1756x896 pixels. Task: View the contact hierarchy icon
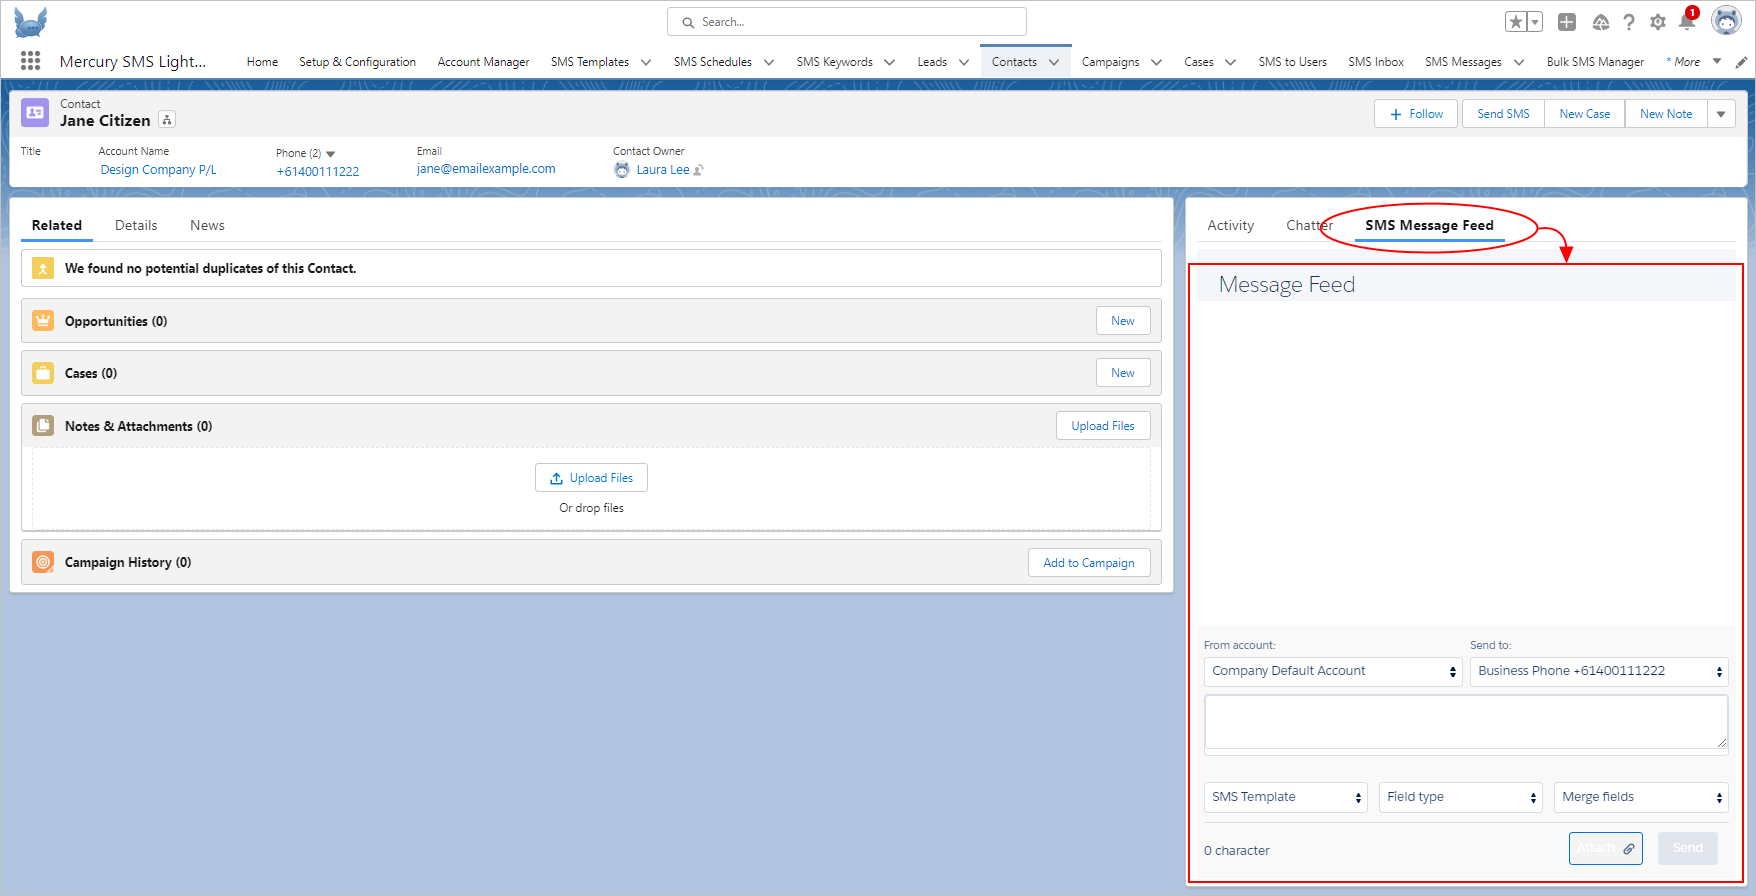[x=167, y=120]
